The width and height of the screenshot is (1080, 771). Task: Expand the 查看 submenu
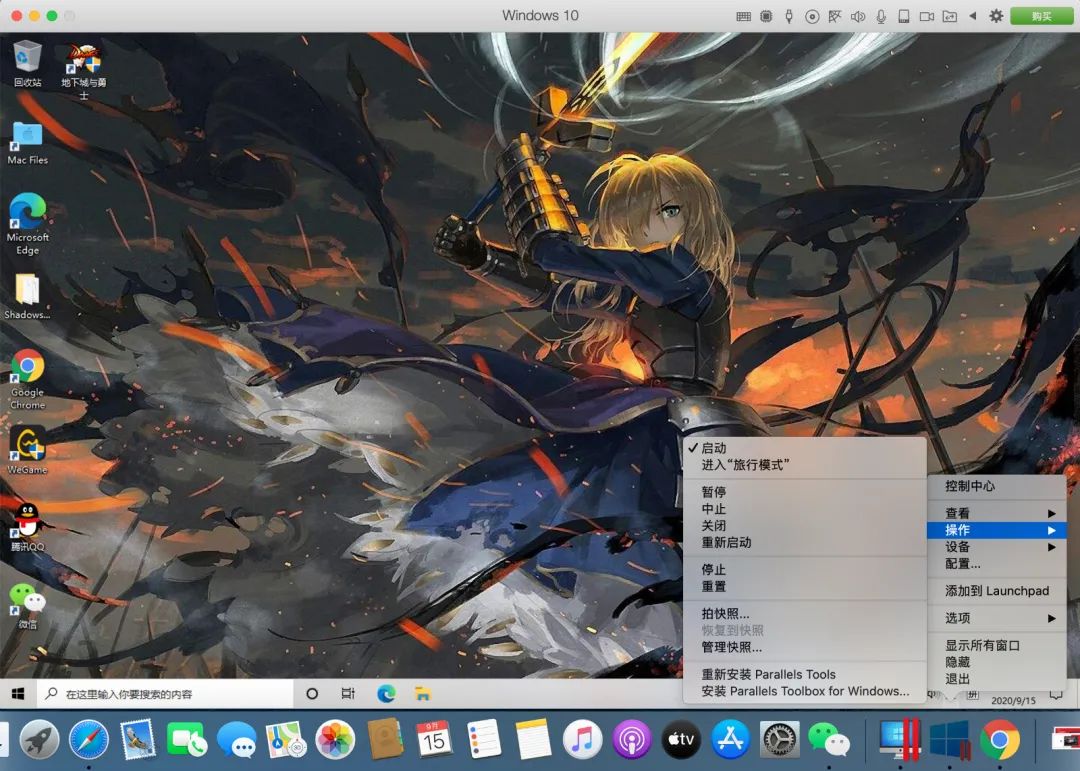pos(996,513)
